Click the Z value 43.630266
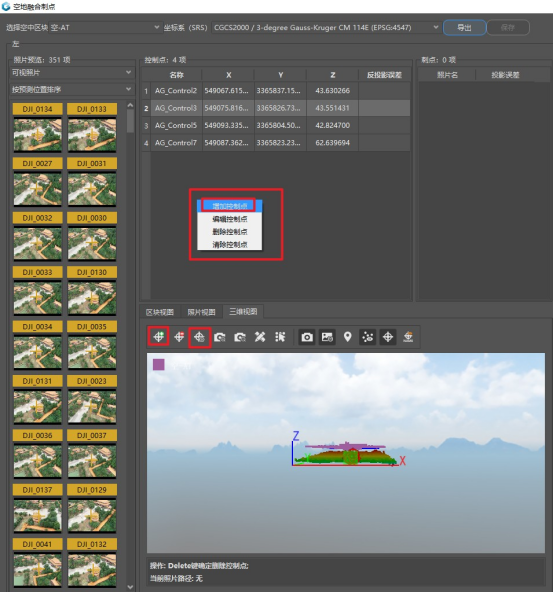This screenshot has height=593, width=553. coord(332,91)
